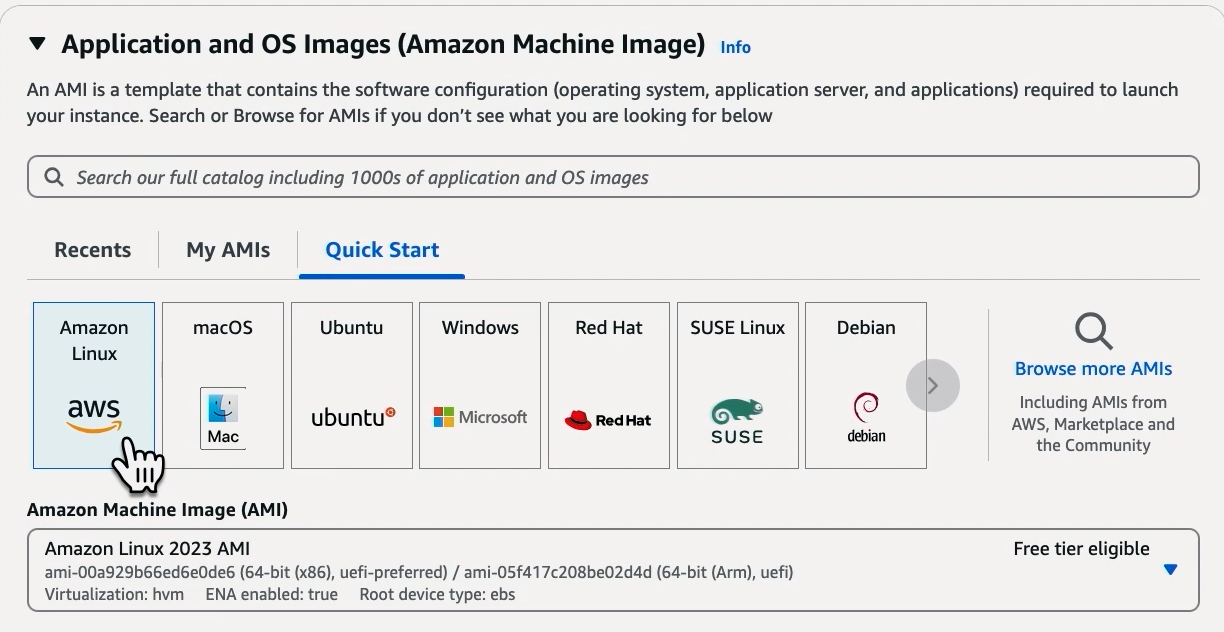
Task: Click the Amazon Linux 2023 AMI selection box
Action: (600, 570)
